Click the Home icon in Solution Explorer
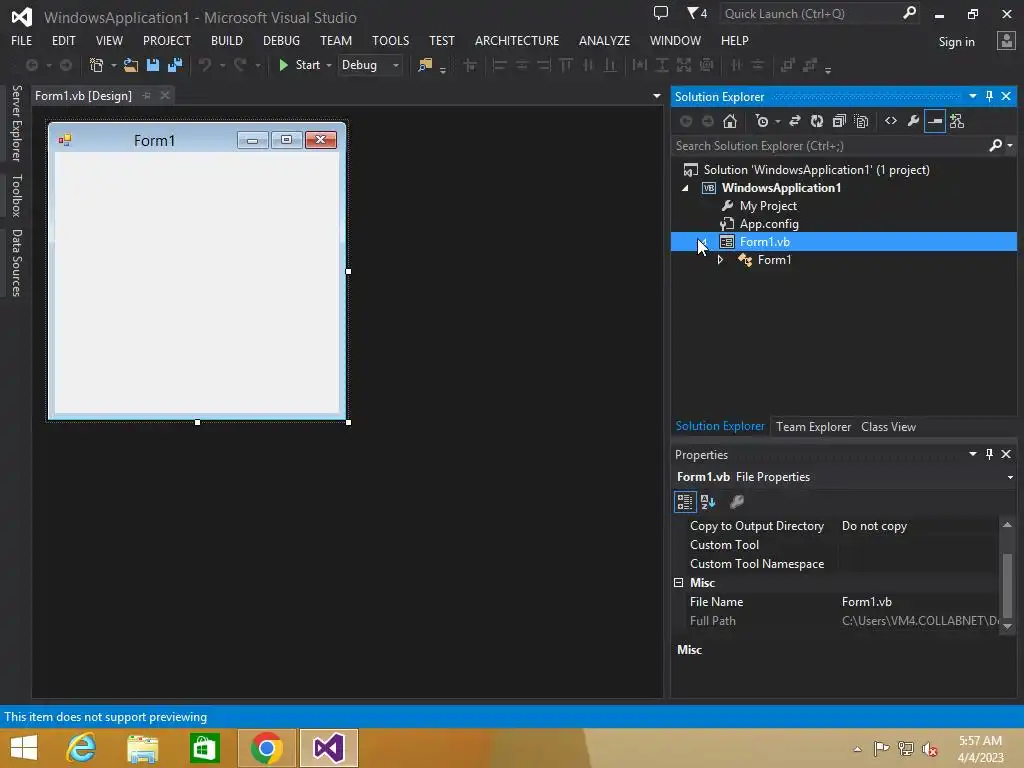The image size is (1024, 768). [729, 121]
